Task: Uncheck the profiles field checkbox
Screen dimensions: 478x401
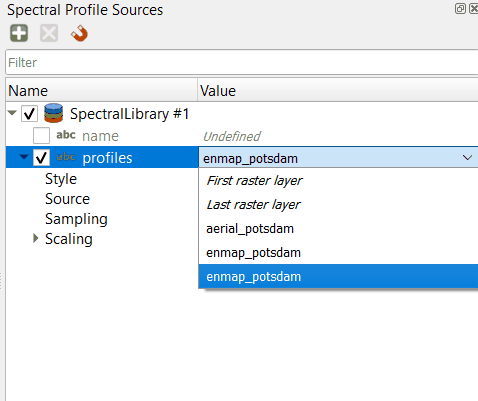Action: tap(41, 157)
